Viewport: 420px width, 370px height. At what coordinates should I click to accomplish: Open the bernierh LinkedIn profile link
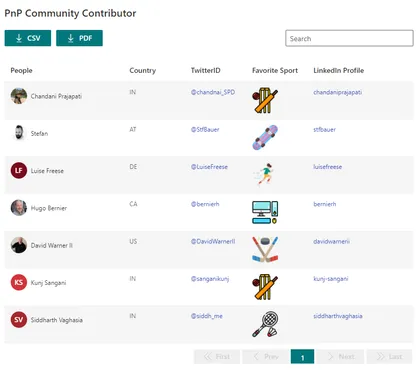[x=325, y=204]
